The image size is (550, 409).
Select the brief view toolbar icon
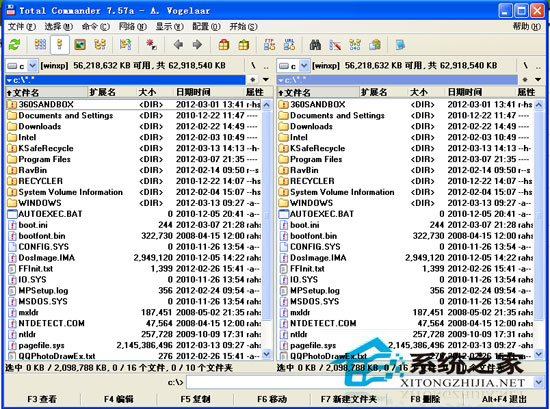[40, 45]
